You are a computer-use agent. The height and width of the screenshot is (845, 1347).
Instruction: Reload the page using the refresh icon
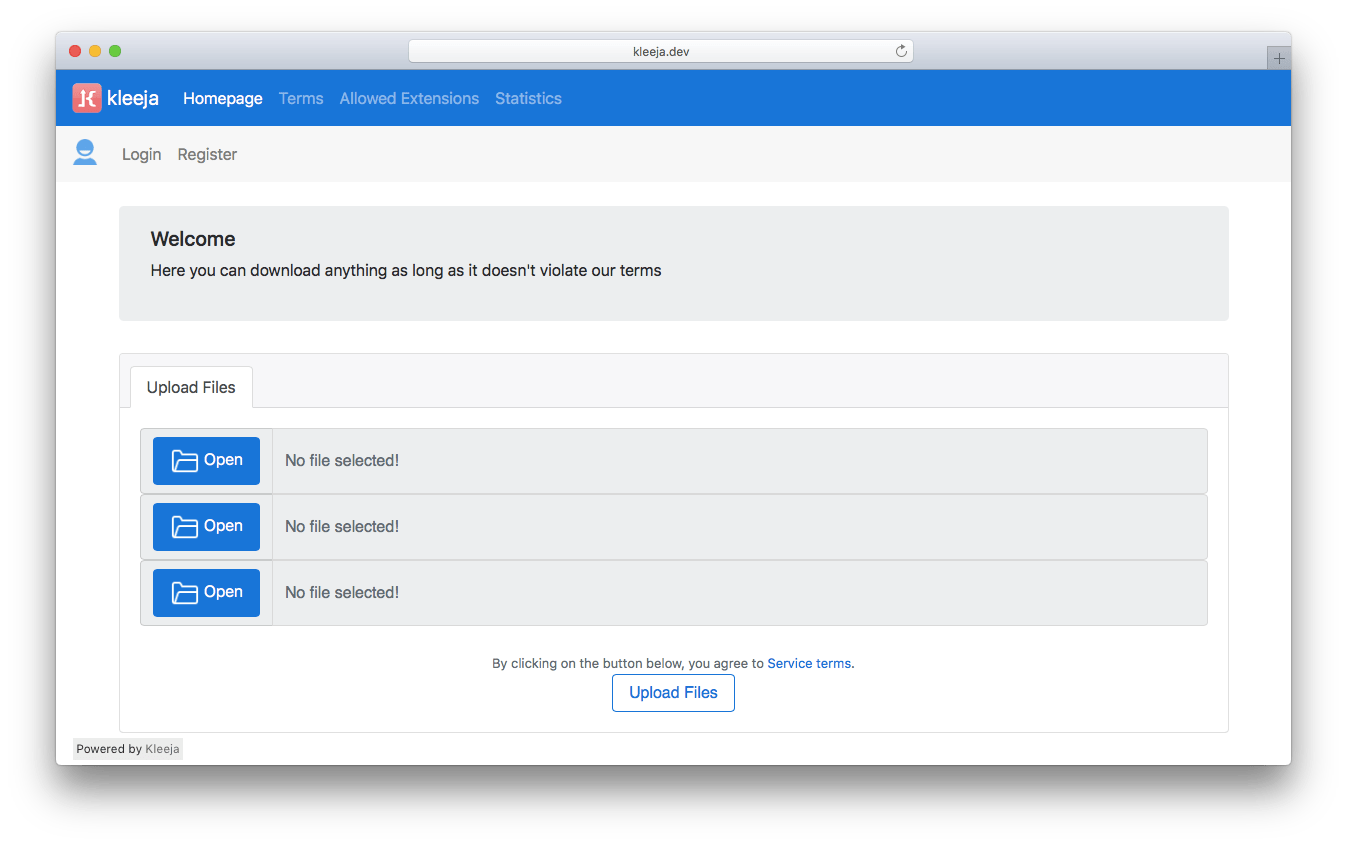899,50
